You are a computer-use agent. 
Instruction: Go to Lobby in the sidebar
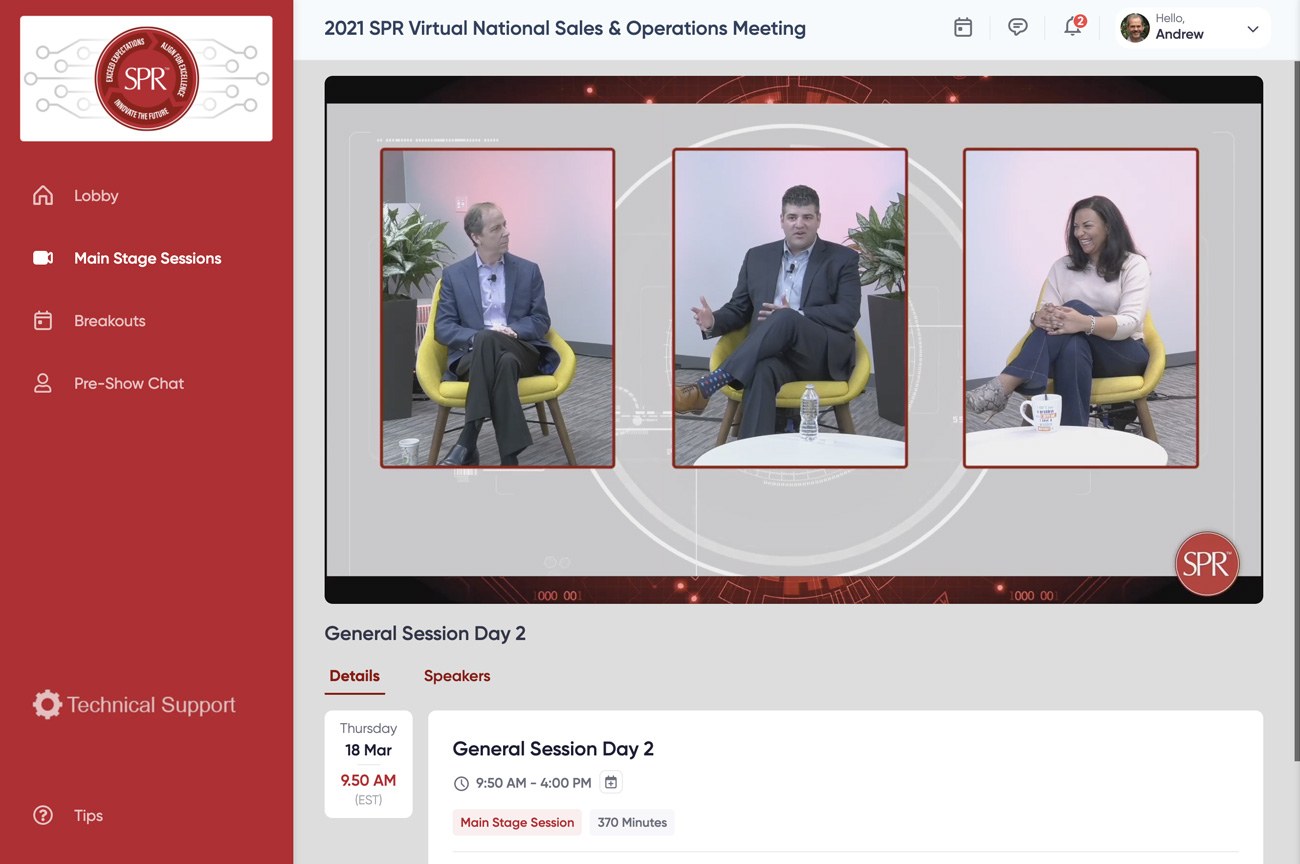tap(96, 196)
